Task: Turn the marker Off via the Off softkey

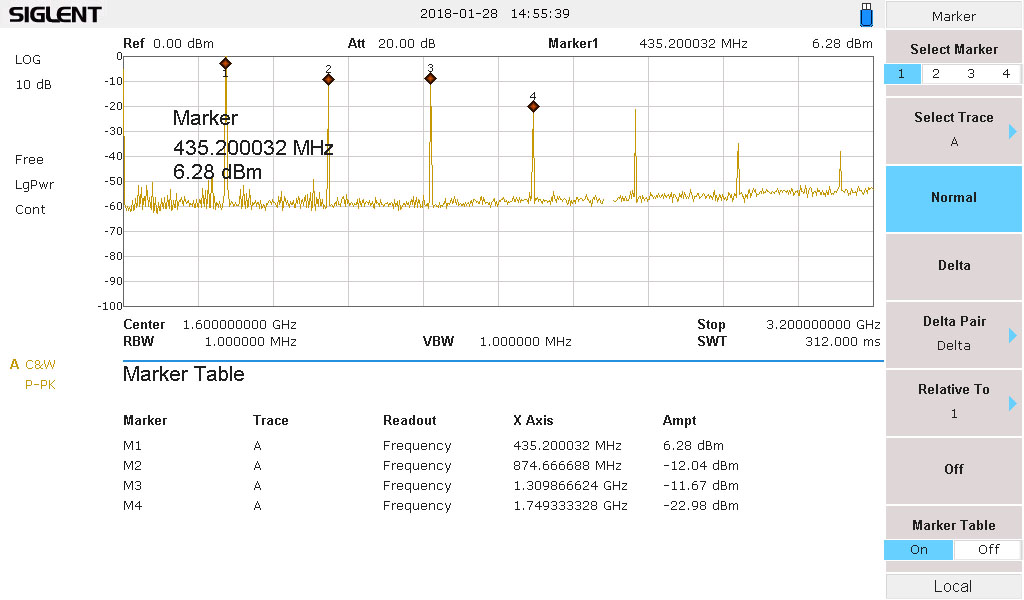Action: click(953, 469)
